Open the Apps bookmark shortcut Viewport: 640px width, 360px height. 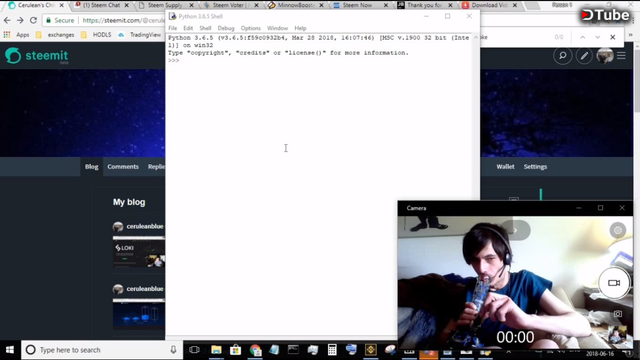pos(17,35)
